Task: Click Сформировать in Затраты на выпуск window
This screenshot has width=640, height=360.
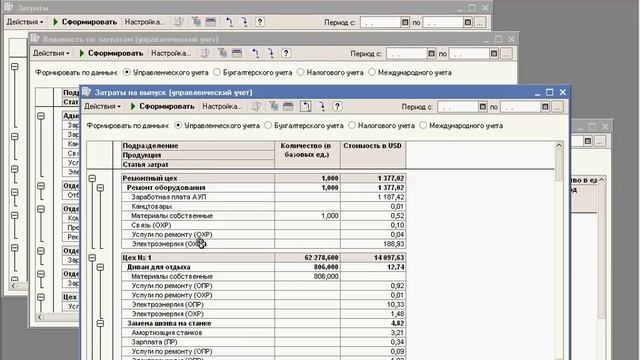Action: pyautogui.click(x=162, y=107)
